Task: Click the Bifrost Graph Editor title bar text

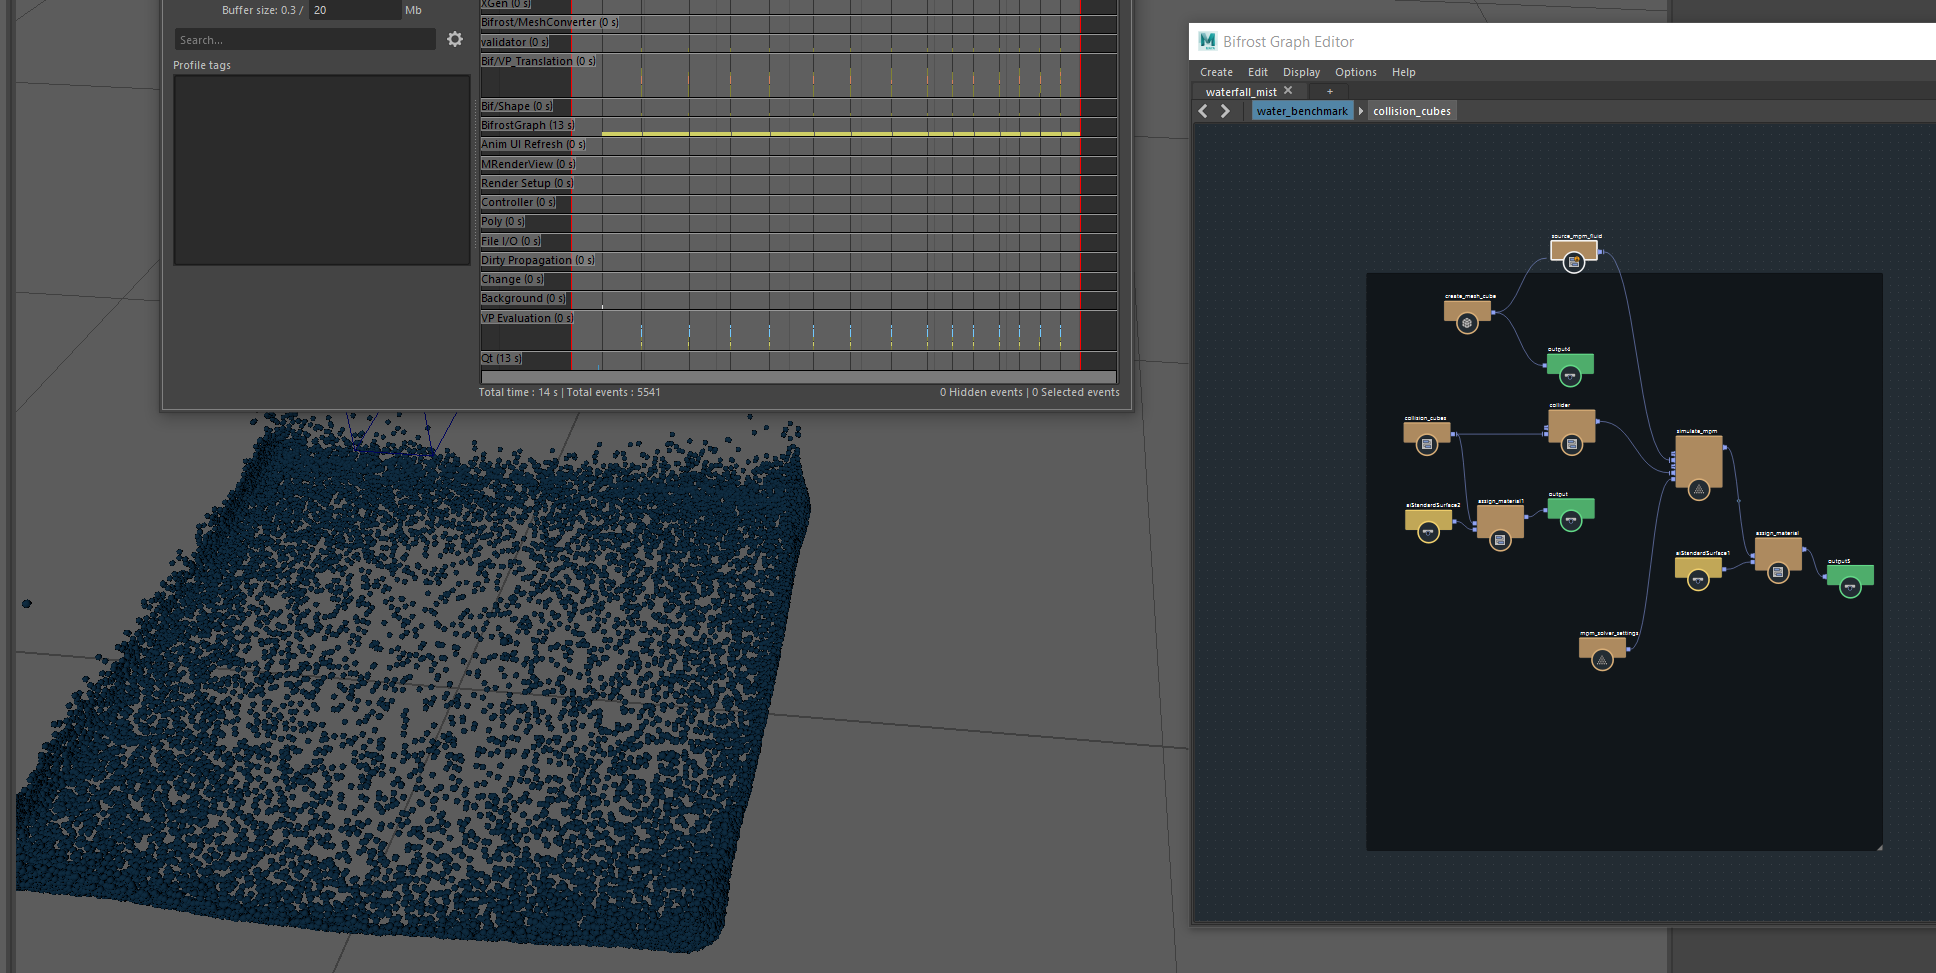Action: click(x=1288, y=42)
